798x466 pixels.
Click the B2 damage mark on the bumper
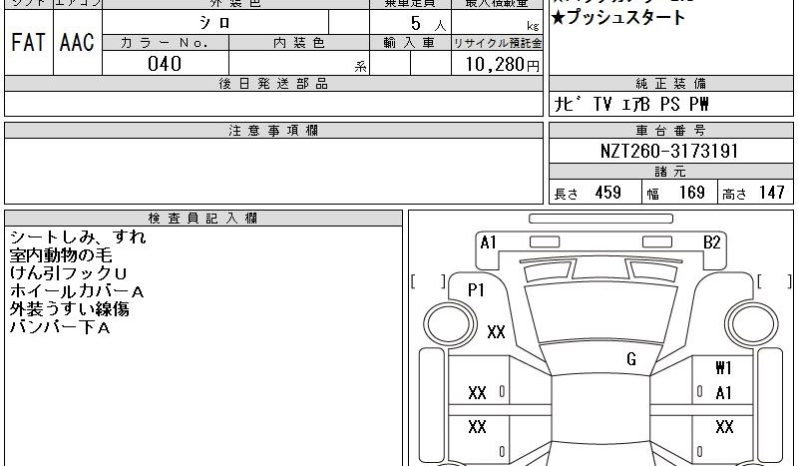click(x=711, y=242)
